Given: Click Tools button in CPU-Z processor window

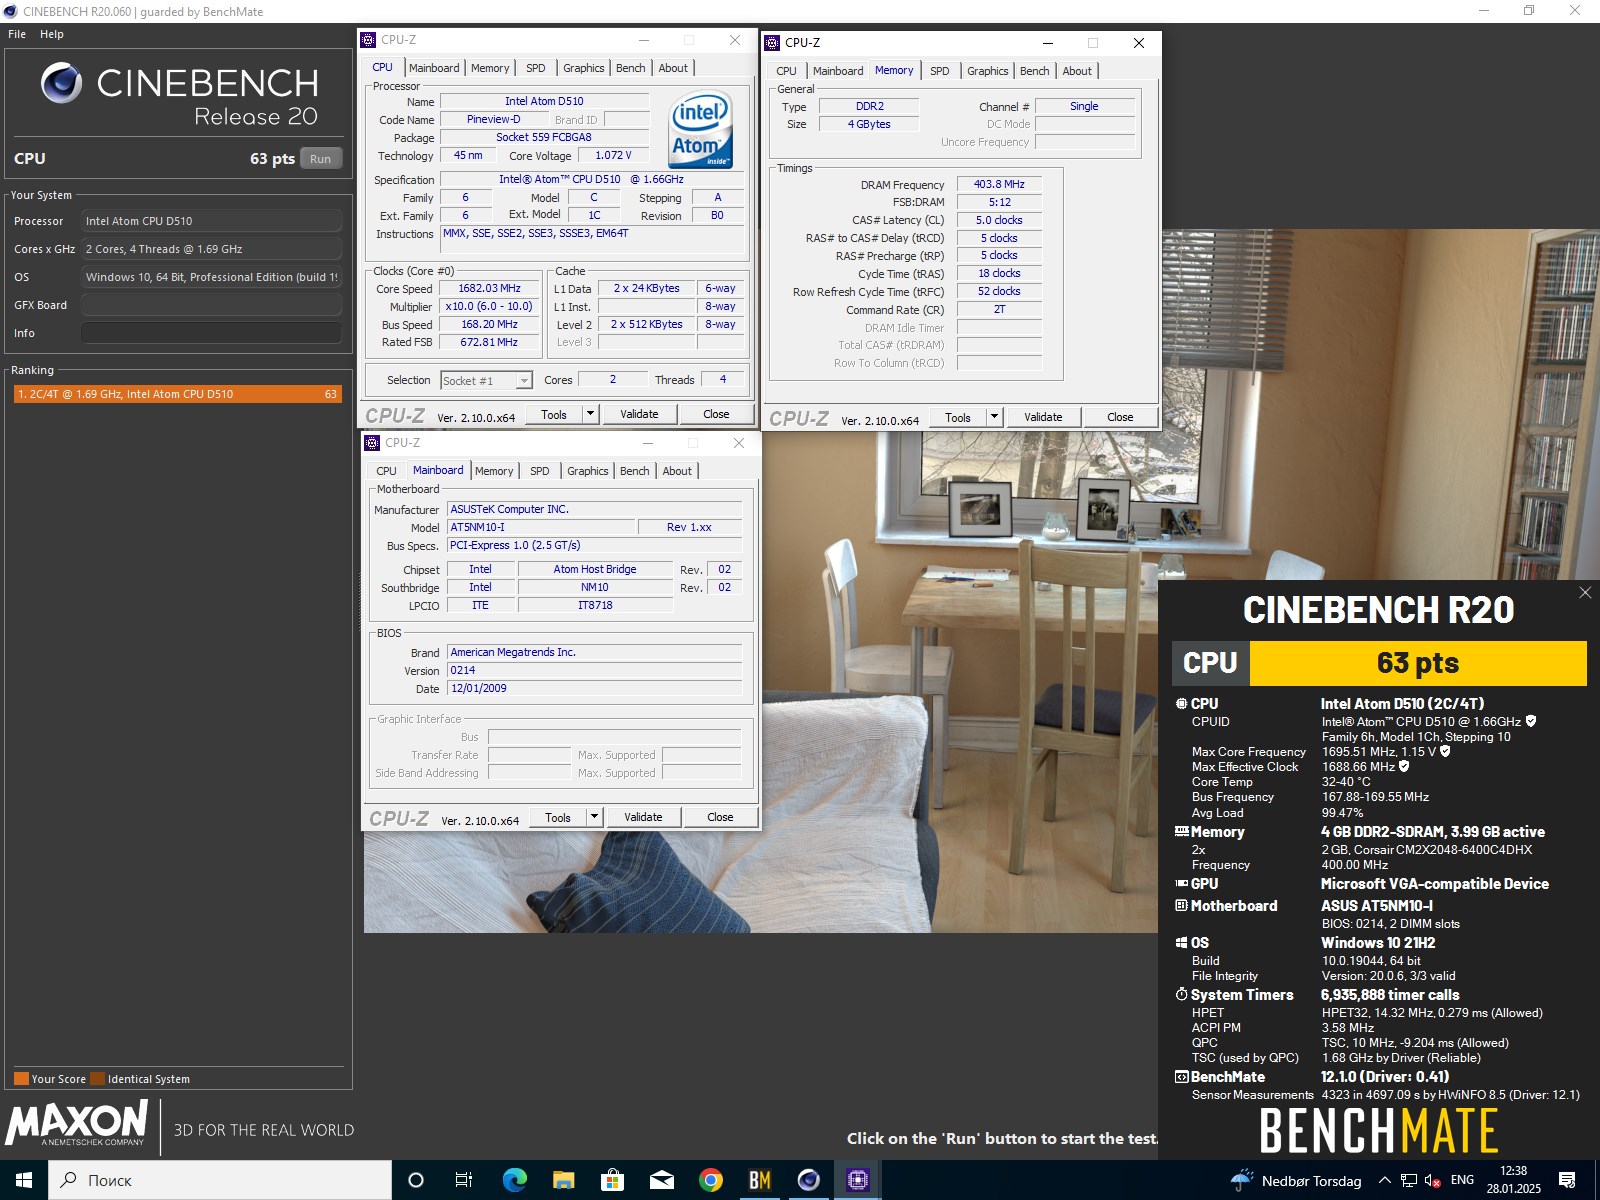Looking at the screenshot, I should (554, 414).
